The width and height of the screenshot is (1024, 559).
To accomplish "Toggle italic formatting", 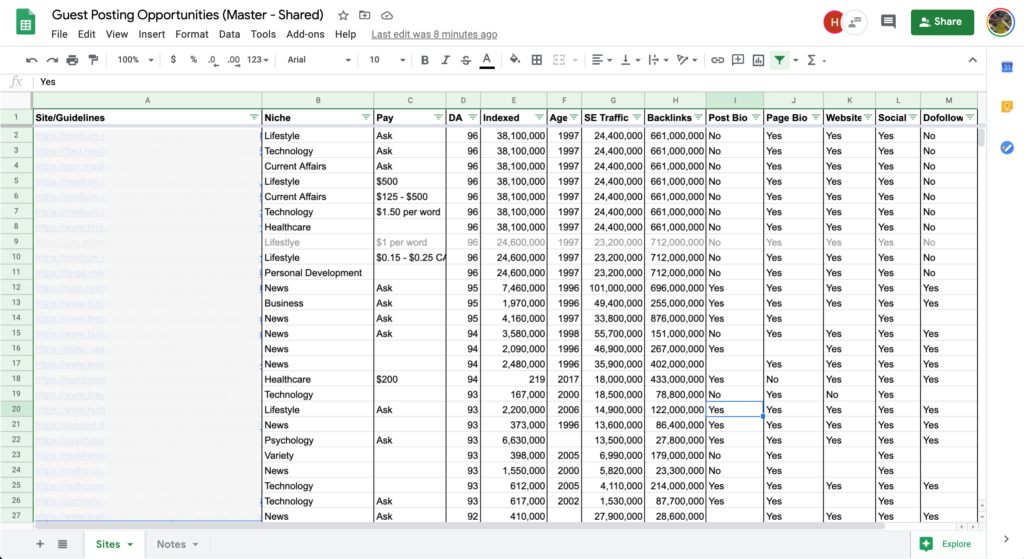I will (445, 60).
